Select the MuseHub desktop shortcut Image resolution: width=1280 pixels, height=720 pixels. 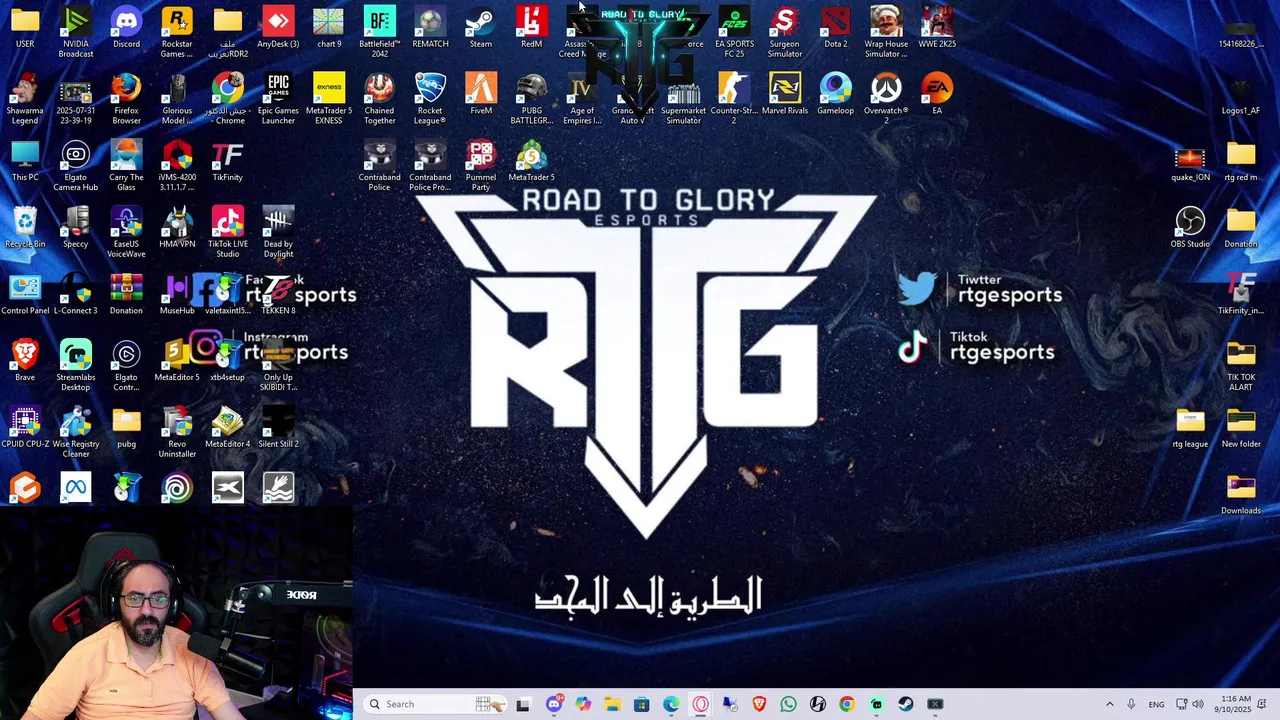tap(177, 294)
